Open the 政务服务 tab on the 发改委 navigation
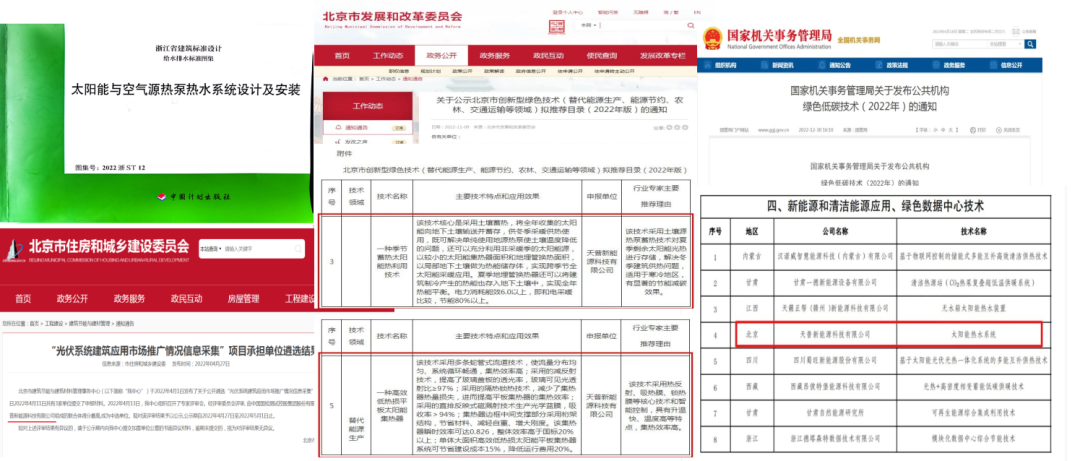Viewport: 1080px width, 461px height. point(495,56)
